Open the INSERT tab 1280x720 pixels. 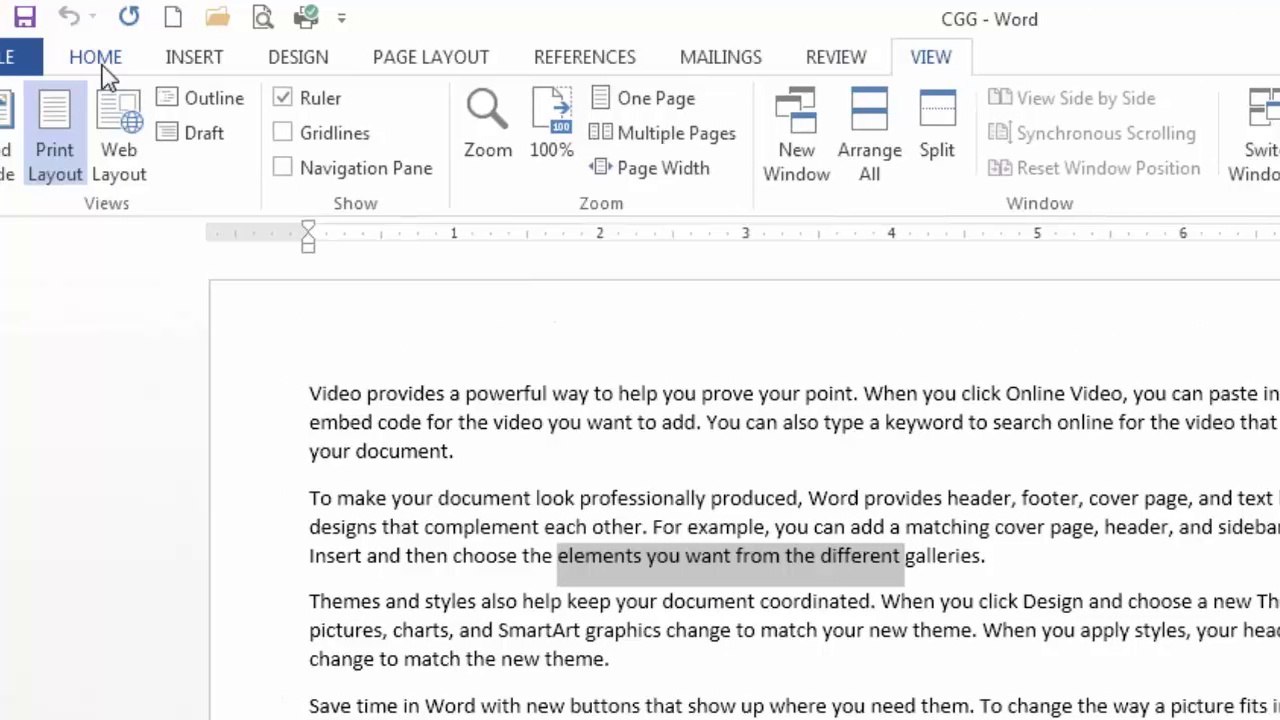[x=194, y=57]
